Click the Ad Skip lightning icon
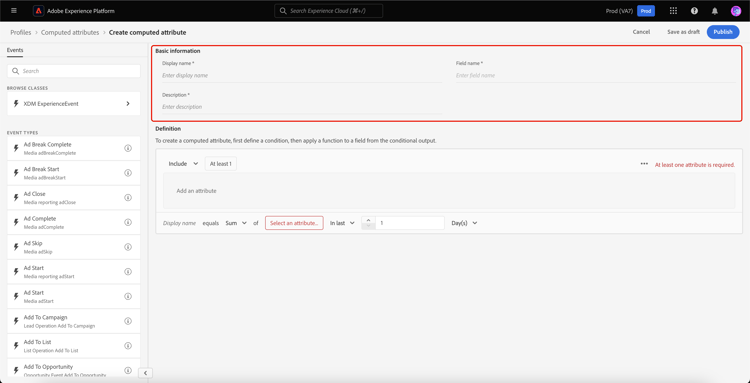 pos(16,247)
